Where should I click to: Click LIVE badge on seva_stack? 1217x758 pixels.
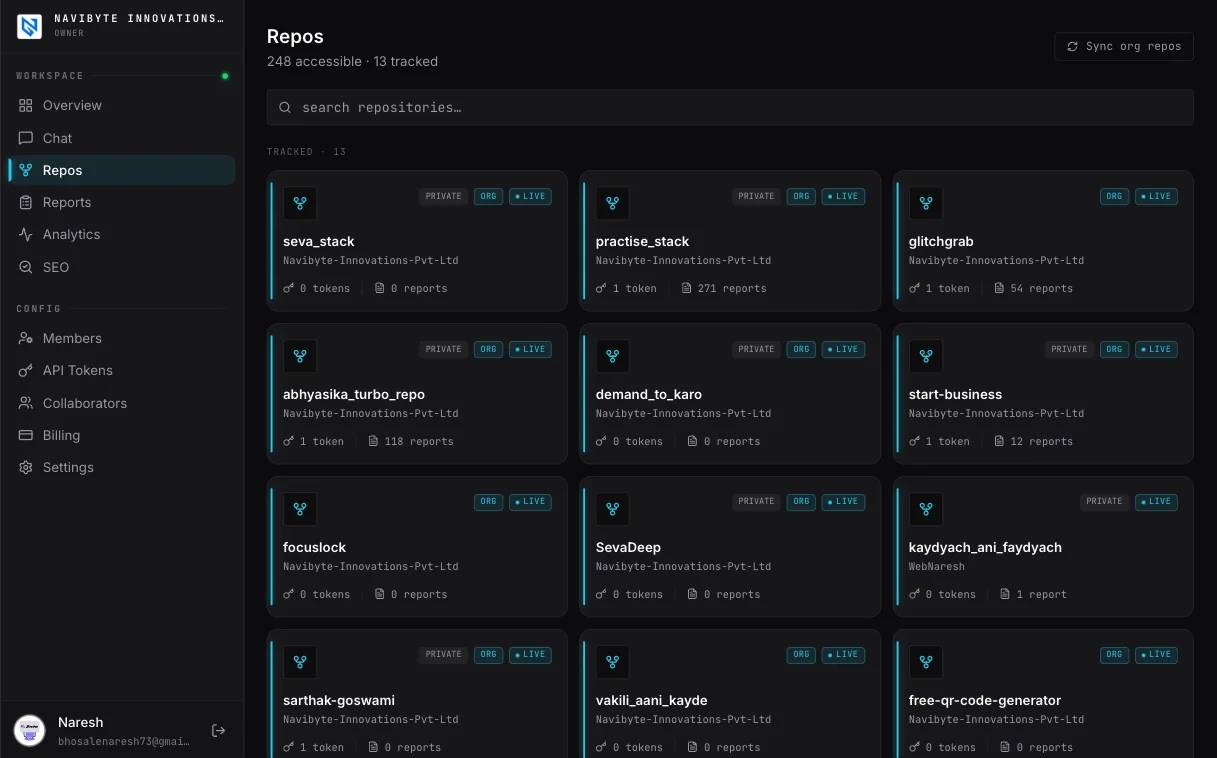[530, 196]
